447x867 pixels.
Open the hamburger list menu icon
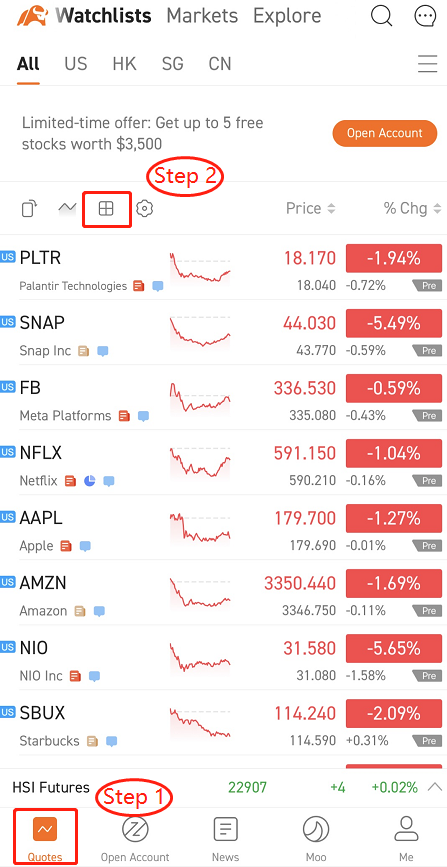click(427, 64)
